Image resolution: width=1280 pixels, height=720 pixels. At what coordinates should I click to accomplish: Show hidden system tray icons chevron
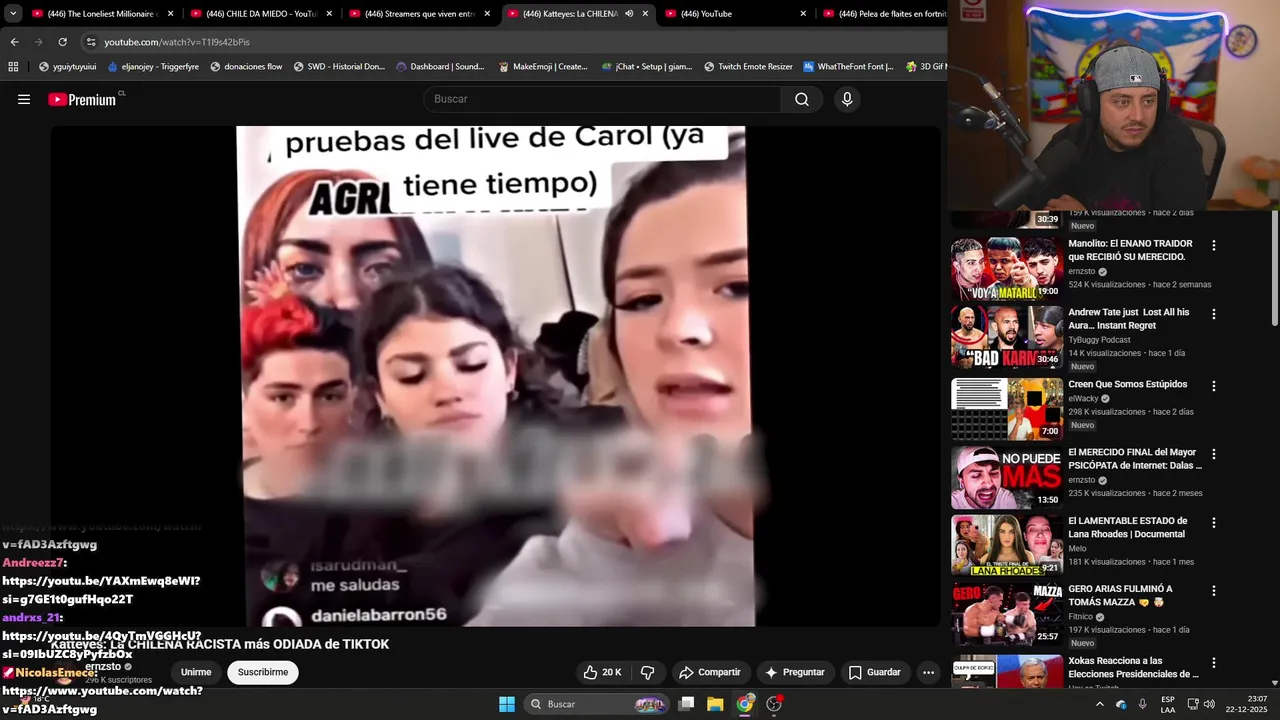1100,704
